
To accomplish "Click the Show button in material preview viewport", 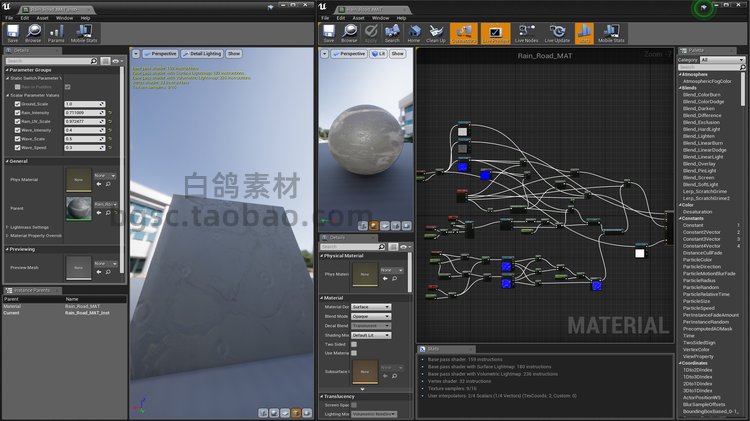I will click(x=397, y=53).
